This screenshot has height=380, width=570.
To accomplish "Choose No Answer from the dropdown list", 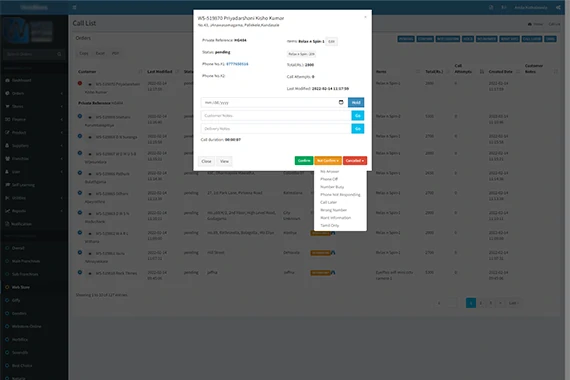I will pyautogui.click(x=330, y=171).
